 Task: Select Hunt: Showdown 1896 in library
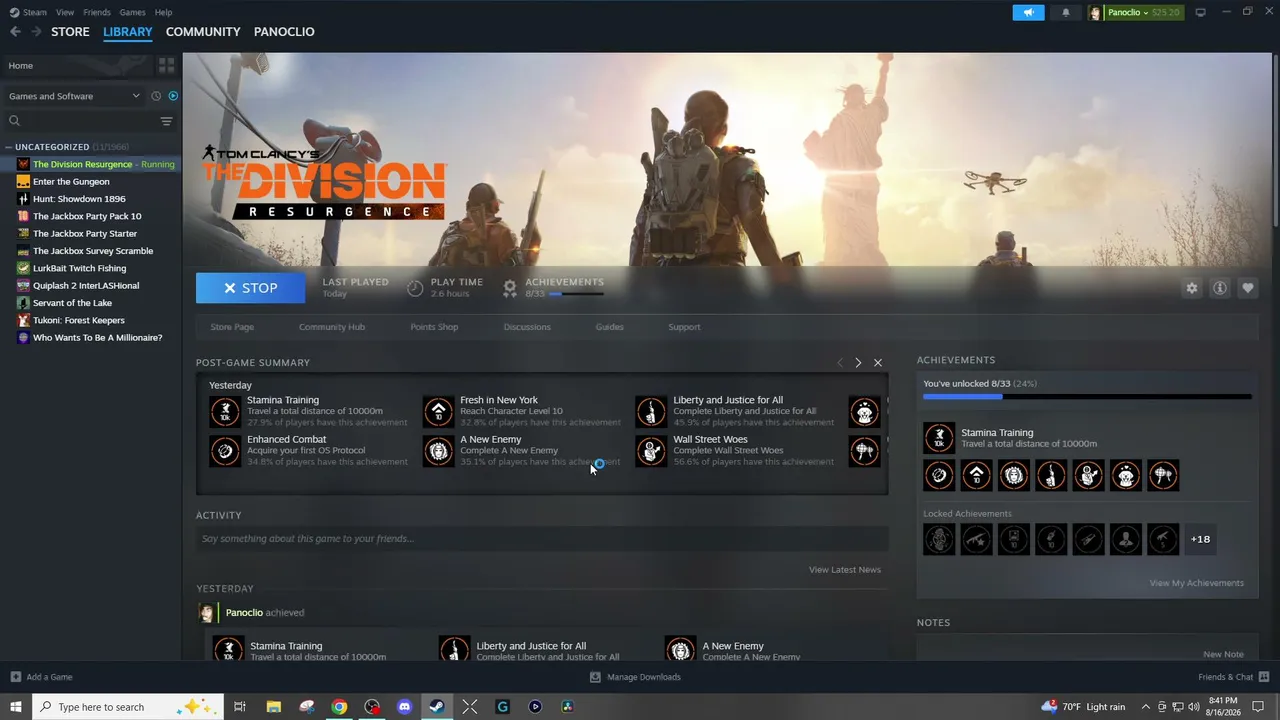pos(79,199)
